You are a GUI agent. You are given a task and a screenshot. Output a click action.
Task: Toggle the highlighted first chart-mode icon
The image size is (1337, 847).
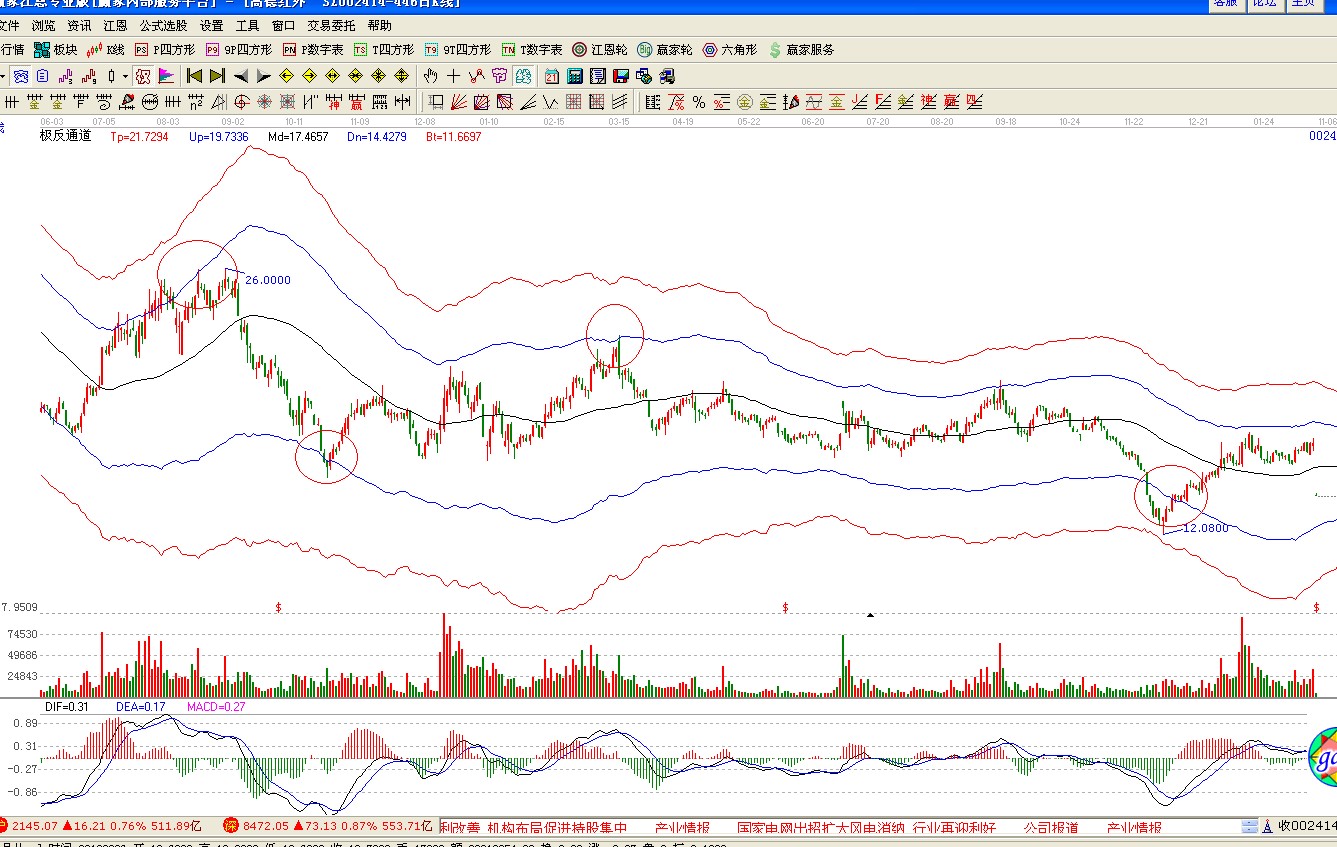21,76
